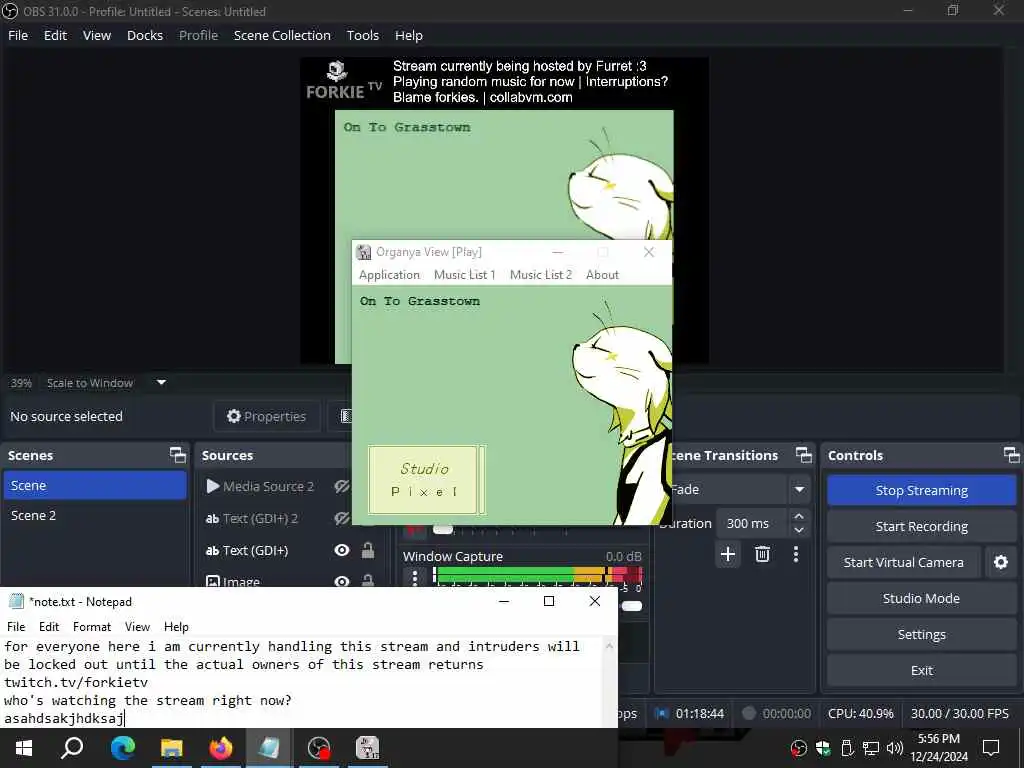Open the network tray icon
The image size is (1024, 768).
tap(871, 748)
